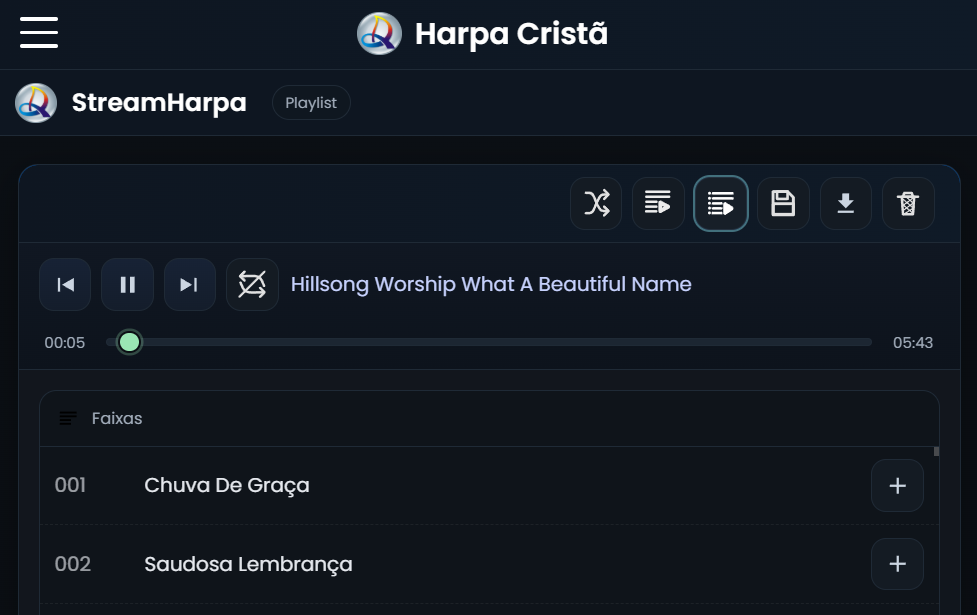The height and width of the screenshot is (615, 977).
Task: Download the playlist
Action: 845,204
